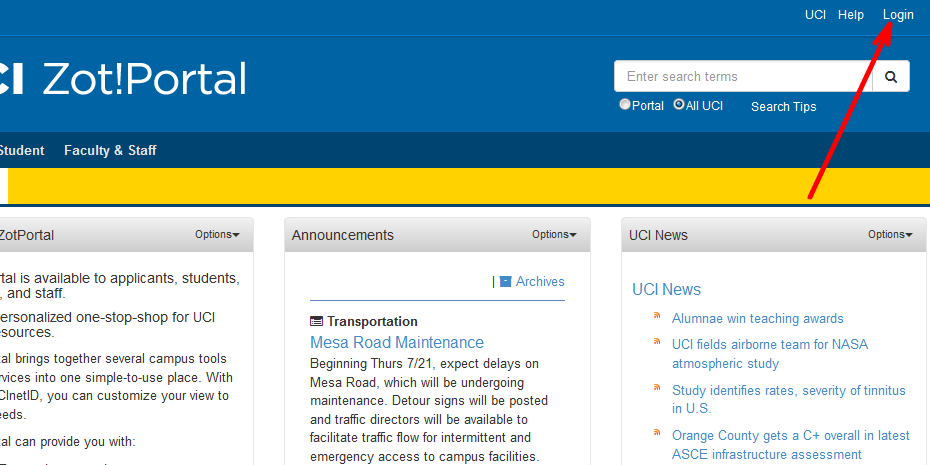Screen dimensions: 930x465
Task: Open Options dropdown in UCI News panel
Action: (x=891, y=234)
